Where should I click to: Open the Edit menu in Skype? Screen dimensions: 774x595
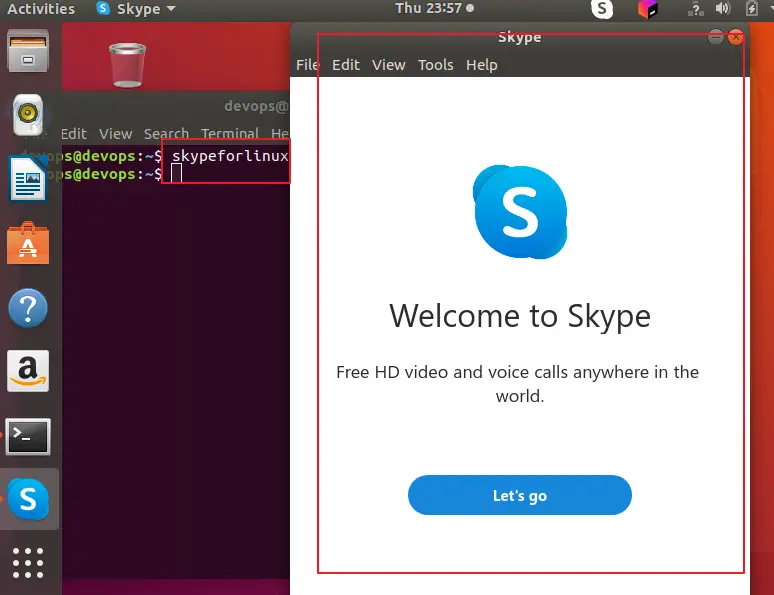(x=346, y=65)
